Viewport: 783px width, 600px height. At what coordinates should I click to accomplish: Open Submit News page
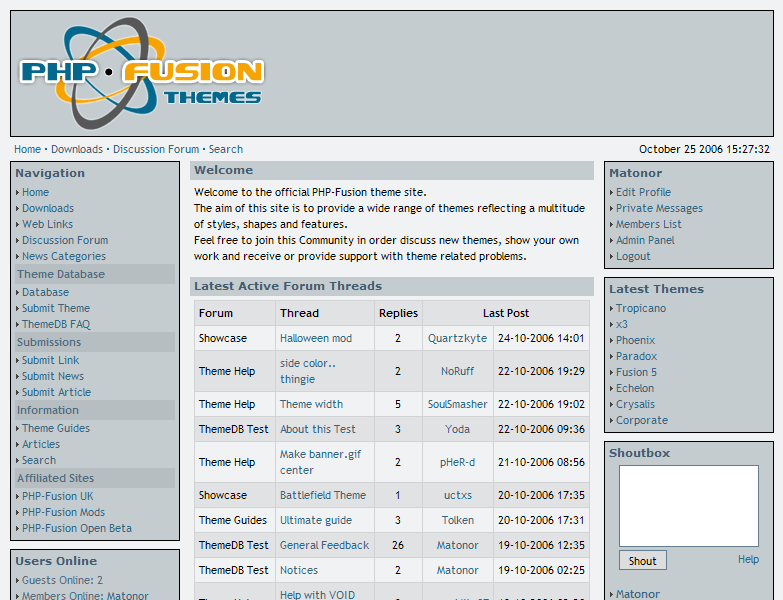(x=53, y=376)
